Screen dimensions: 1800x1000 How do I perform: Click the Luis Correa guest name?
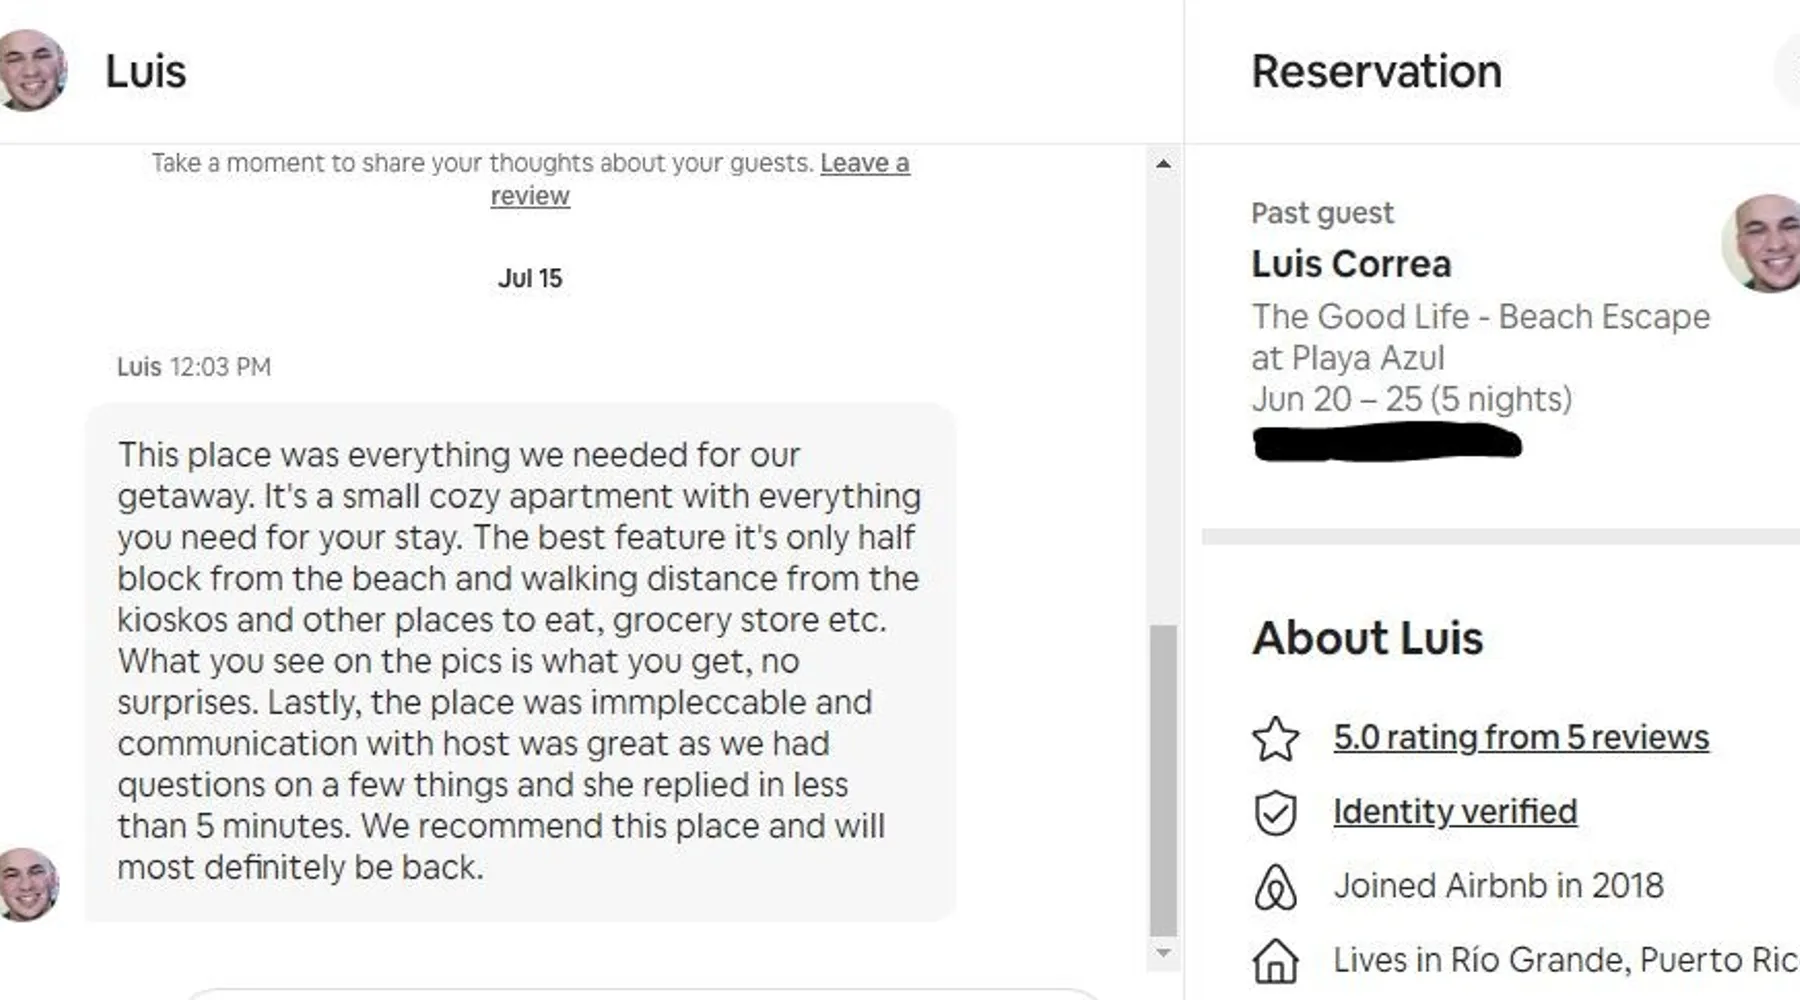(1350, 264)
